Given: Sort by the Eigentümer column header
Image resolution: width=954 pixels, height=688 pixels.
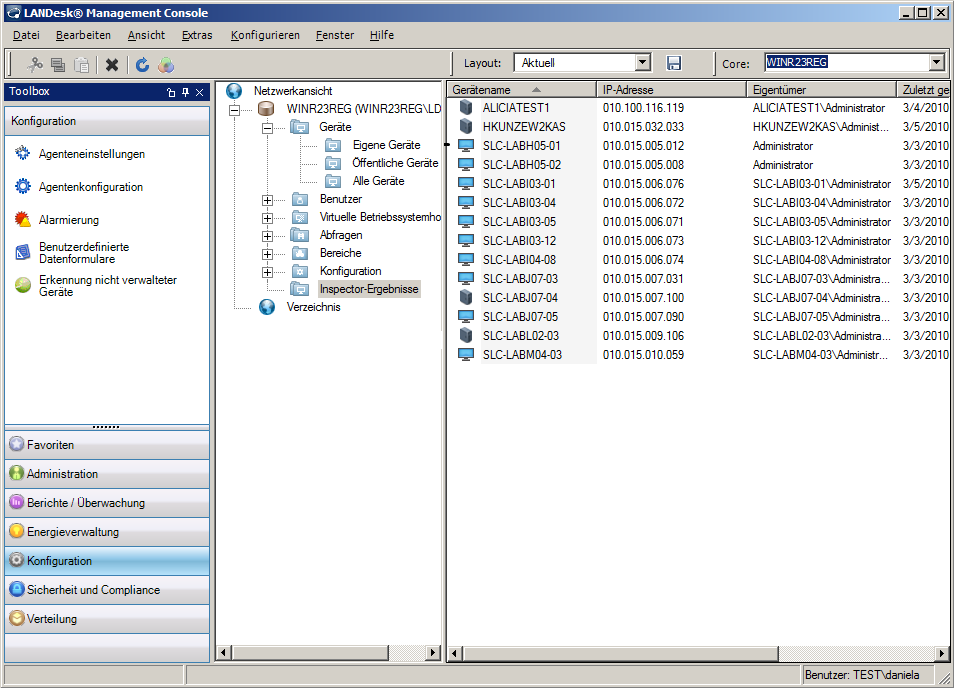Looking at the screenshot, I should coord(821,89).
